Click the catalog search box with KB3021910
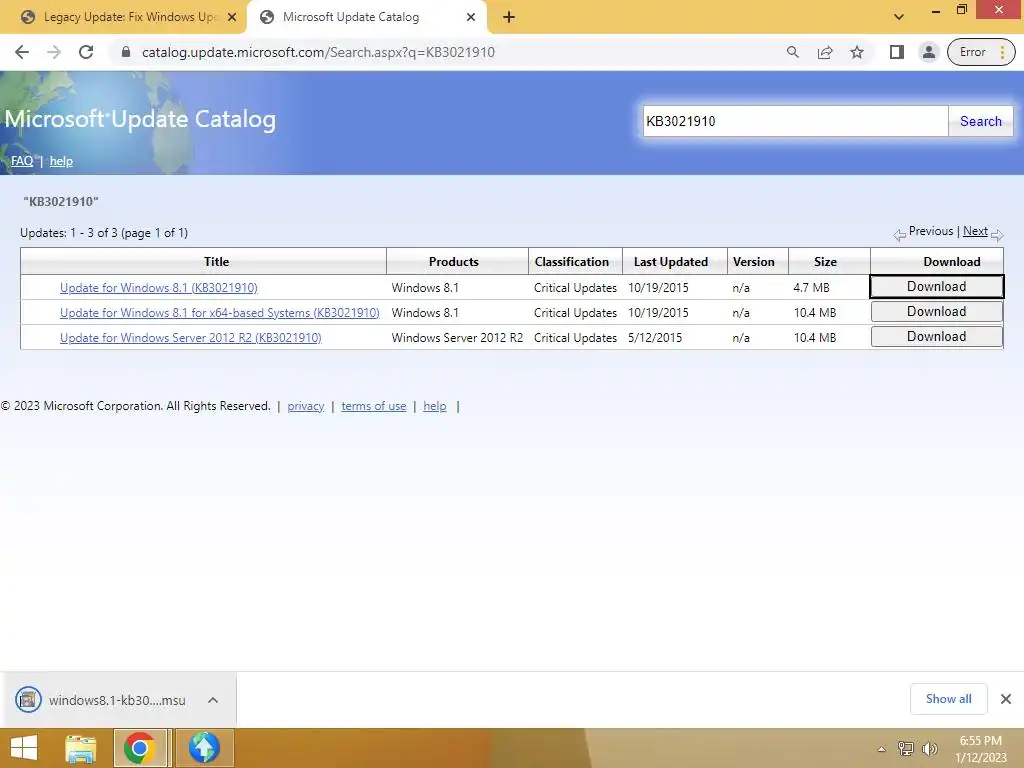The image size is (1024, 768). [x=795, y=121]
